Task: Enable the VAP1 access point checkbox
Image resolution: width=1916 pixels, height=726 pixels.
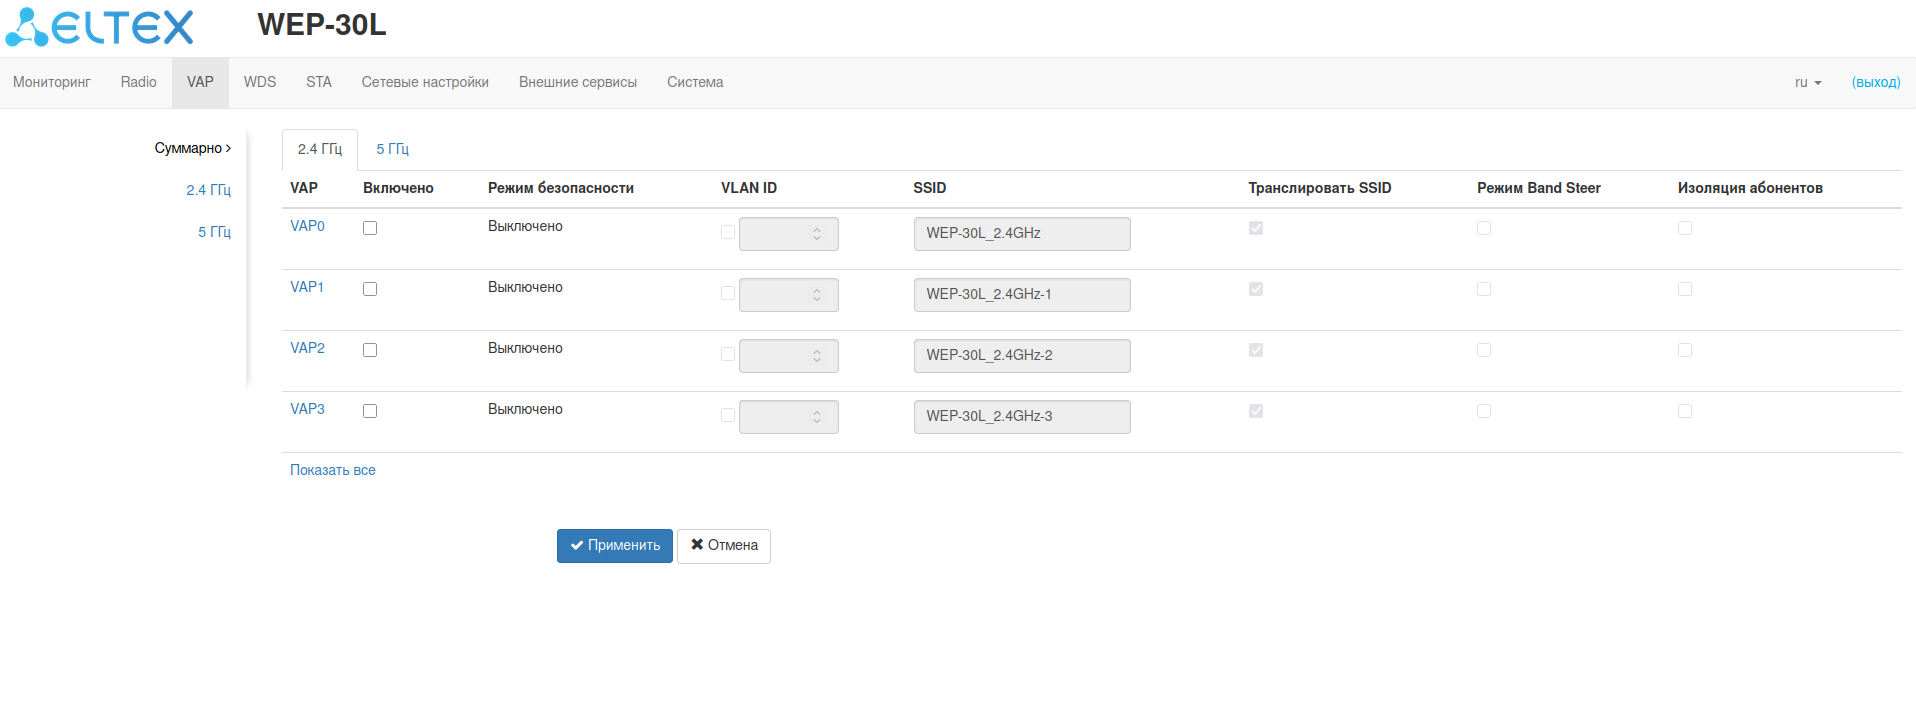Action: point(370,289)
